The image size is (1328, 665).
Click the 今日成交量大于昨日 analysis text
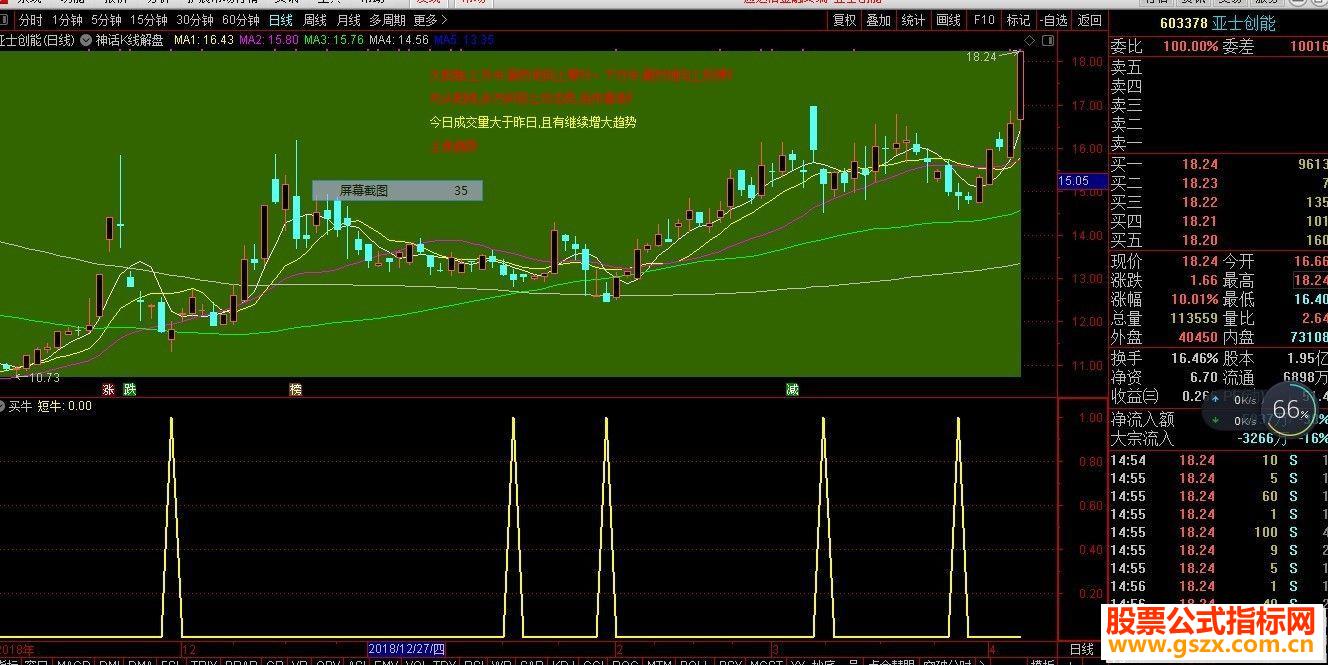click(532, 122)
